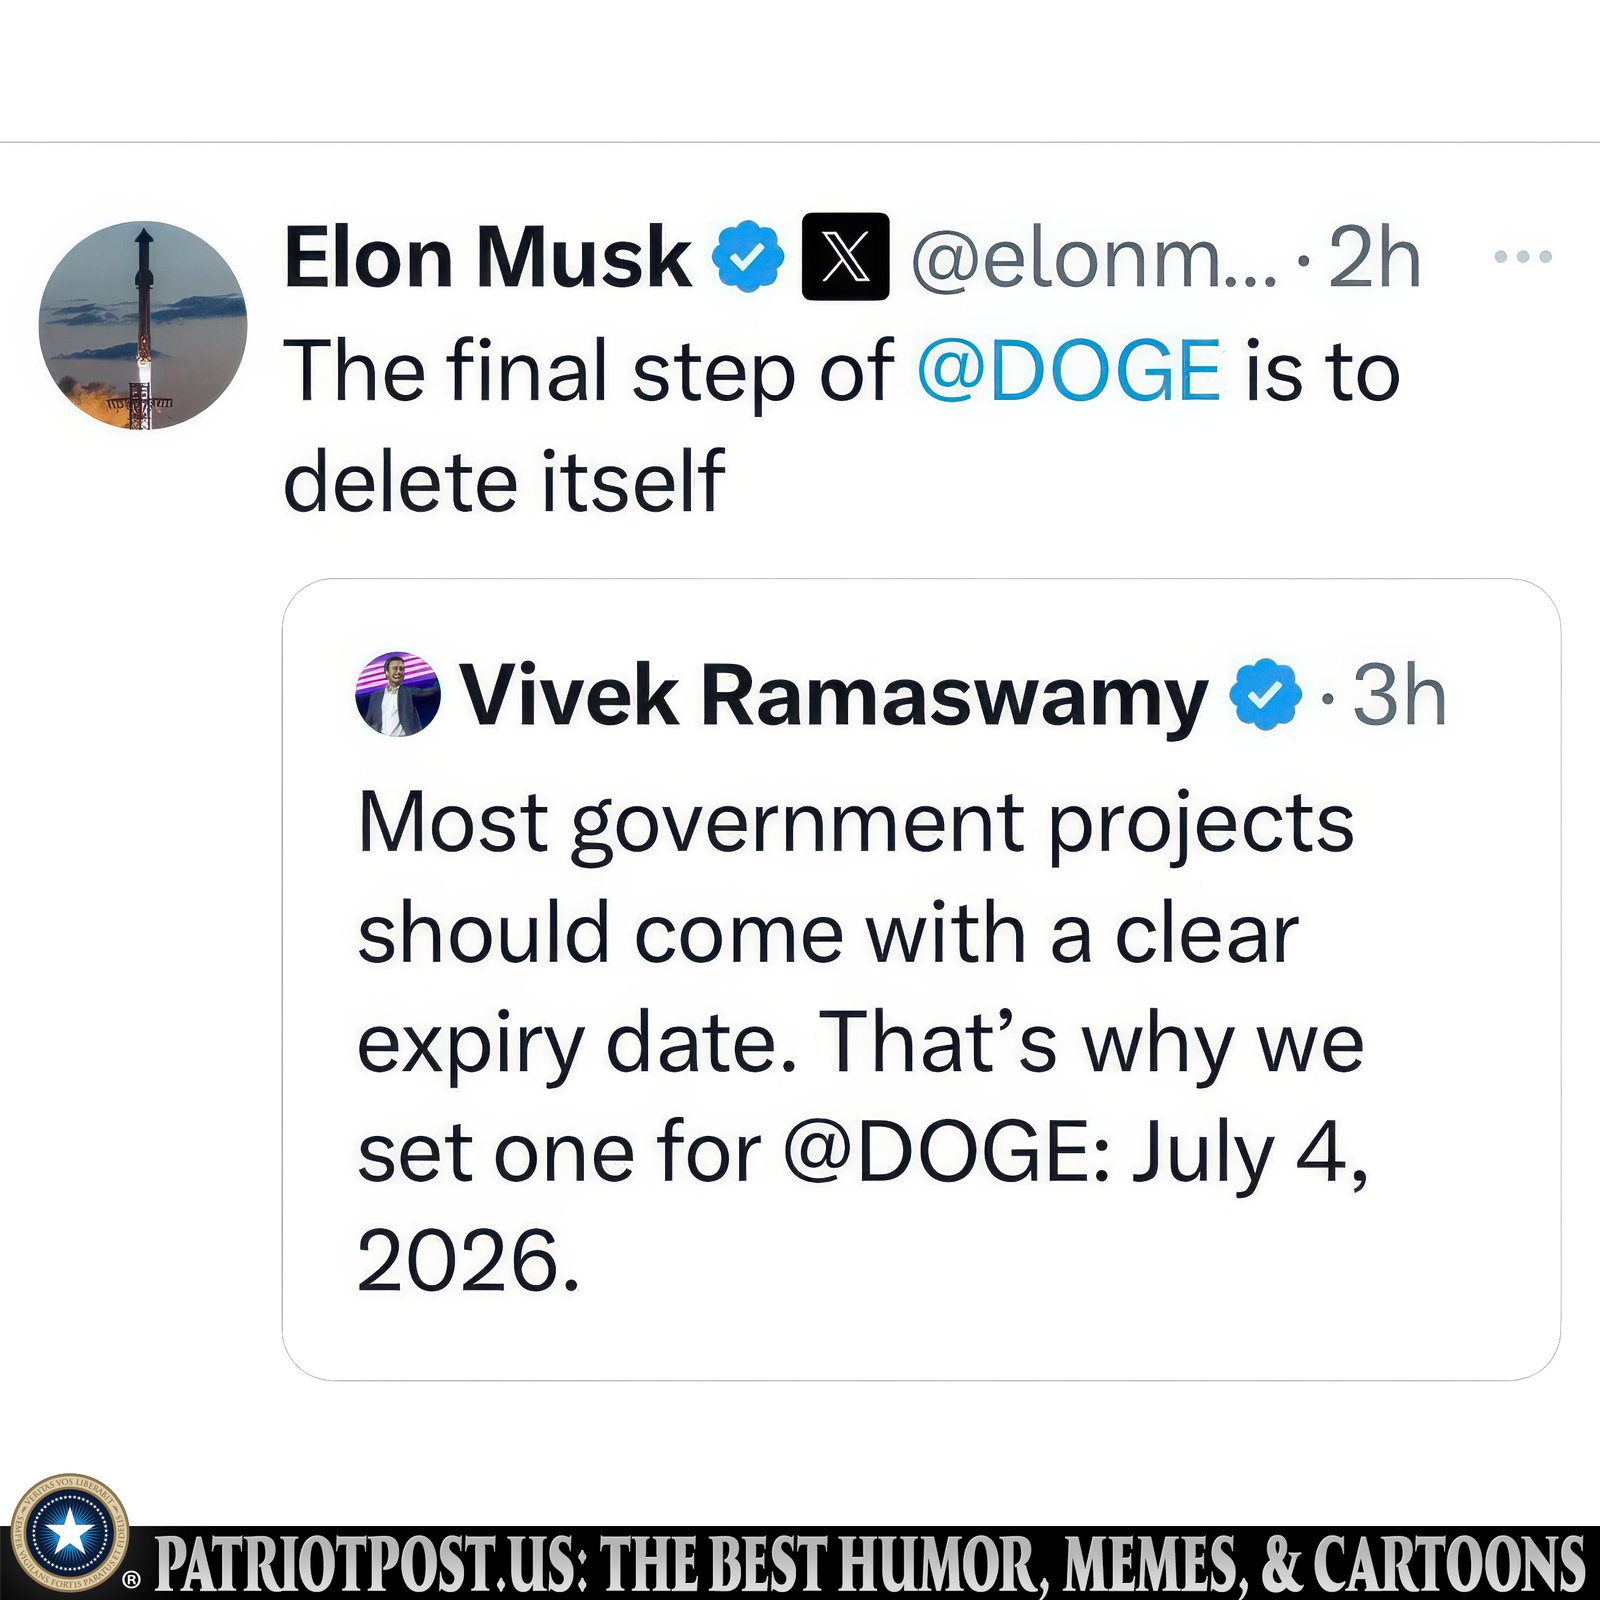Click "The final step of" tweet text
The width and height of the screenshot is (1600, 1600).
[588, 371]
